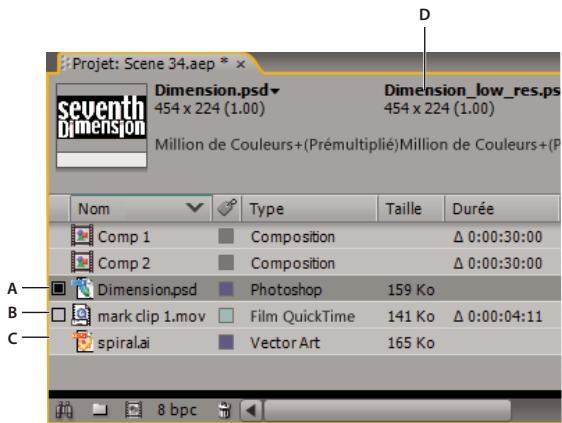562x423 pixels.
Task: Click Composition type cell for Comp 2
Action: point(293,263)
